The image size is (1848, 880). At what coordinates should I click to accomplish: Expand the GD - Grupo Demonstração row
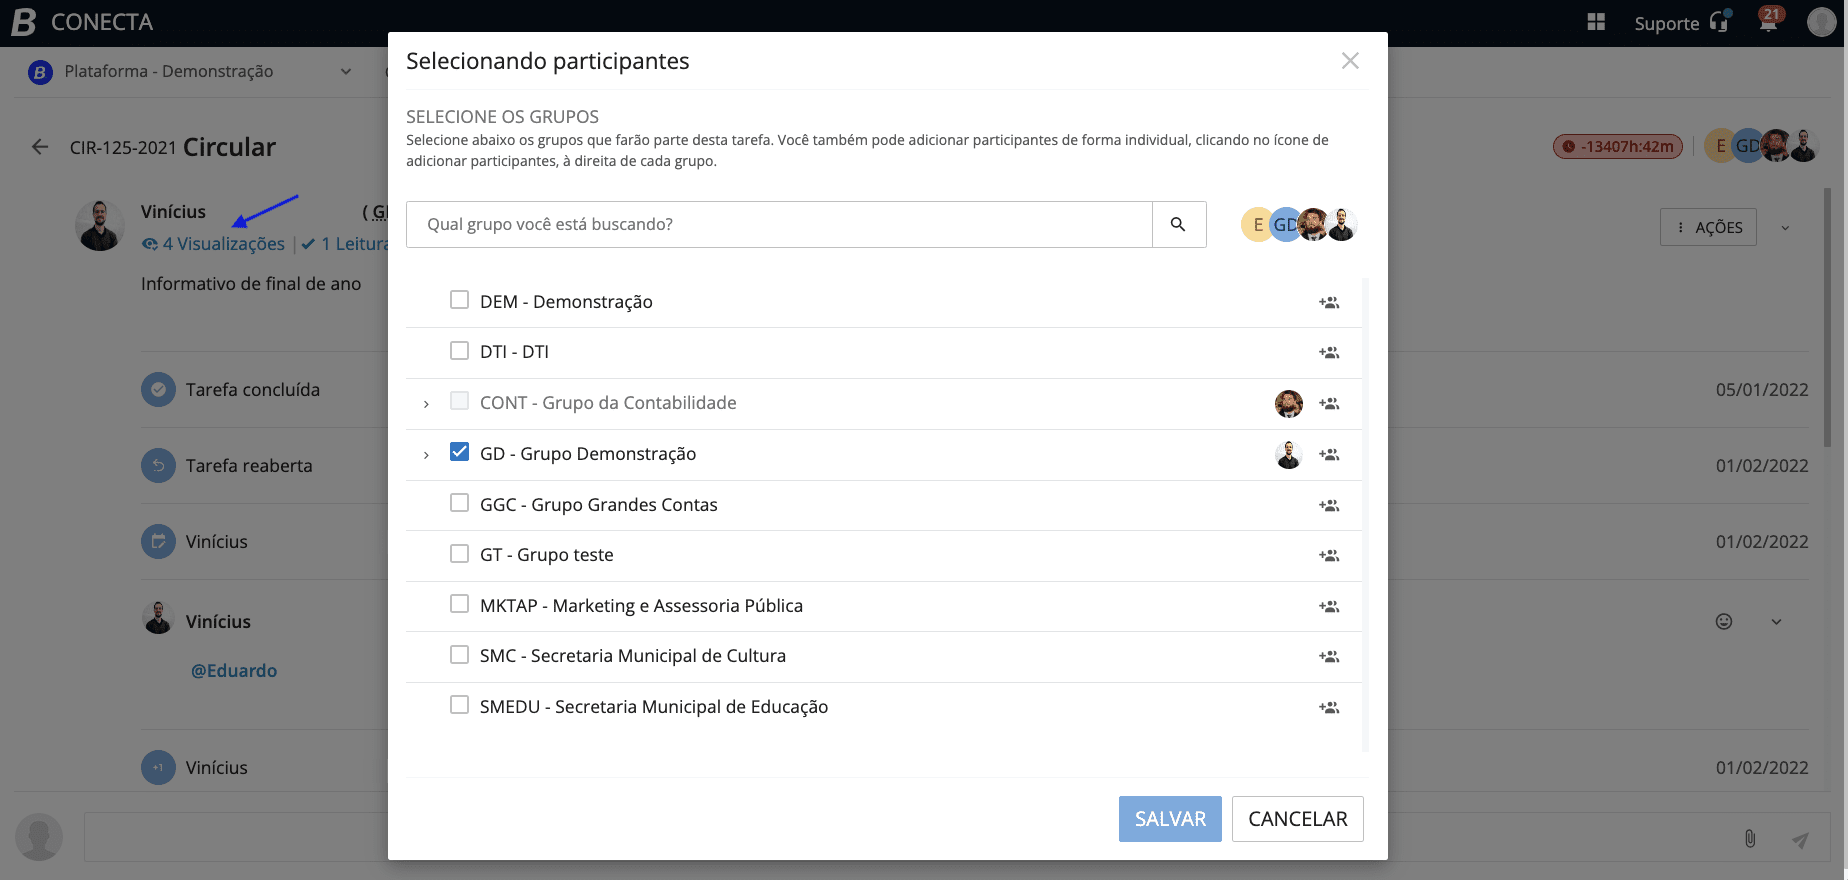point(426,455)
